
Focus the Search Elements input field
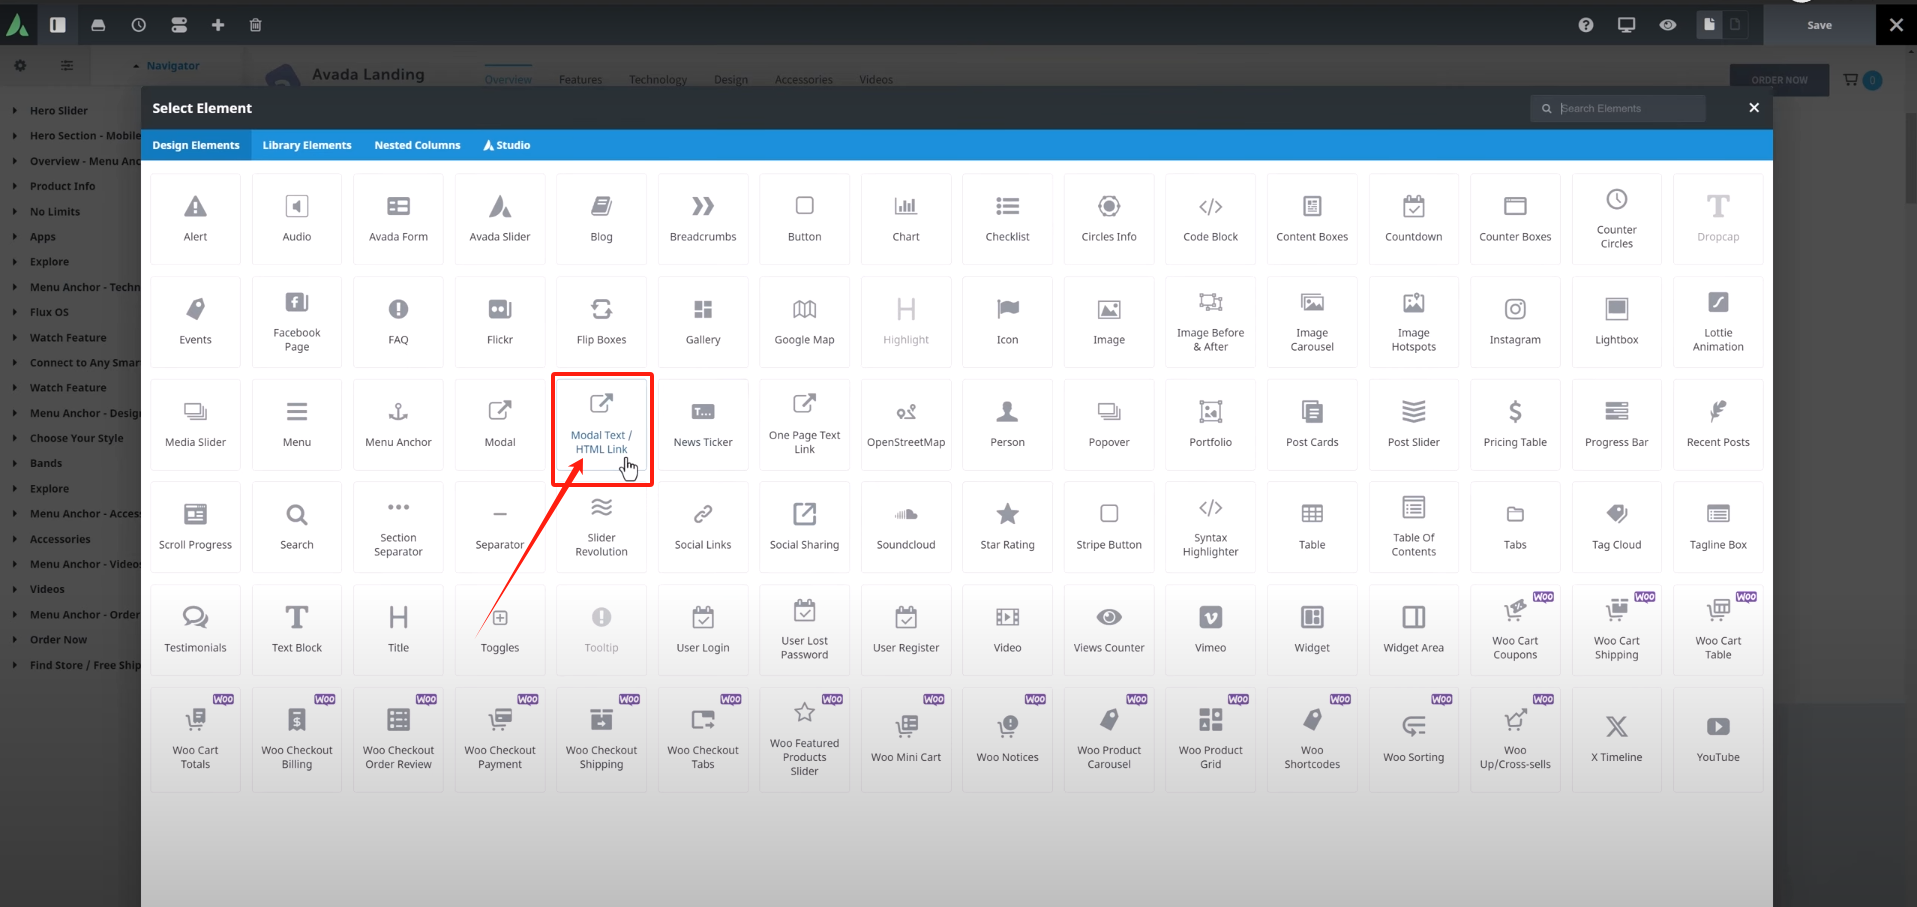pos(1628,108)
